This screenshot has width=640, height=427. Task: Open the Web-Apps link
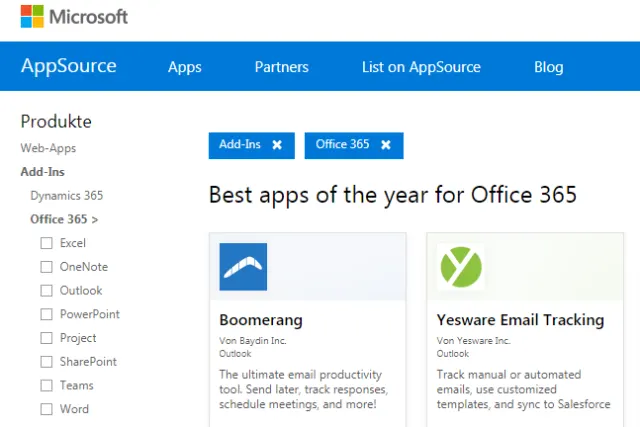click(48, 148)
